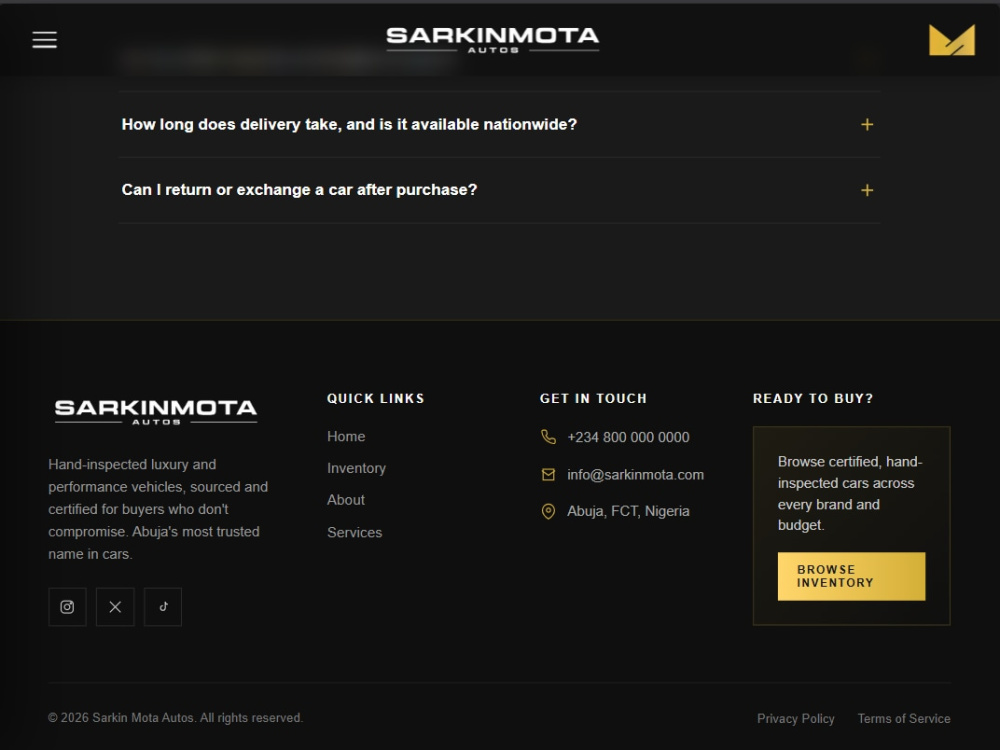Select the Ready To Buy? heading
The height and width of the screenshot is (750, 1000).
coord(813,399)
